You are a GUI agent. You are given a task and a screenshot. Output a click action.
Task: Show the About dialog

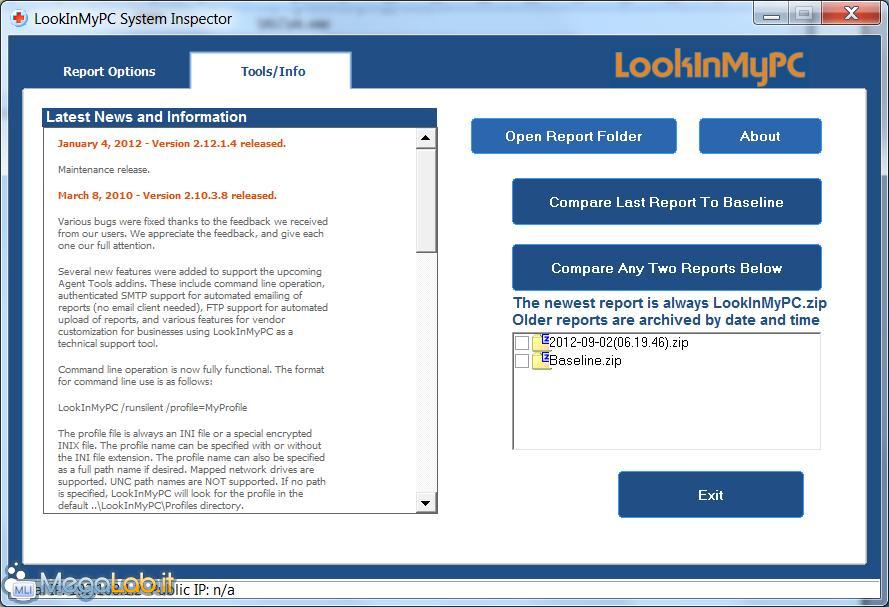pyautogui.click(x=759, y=137)
